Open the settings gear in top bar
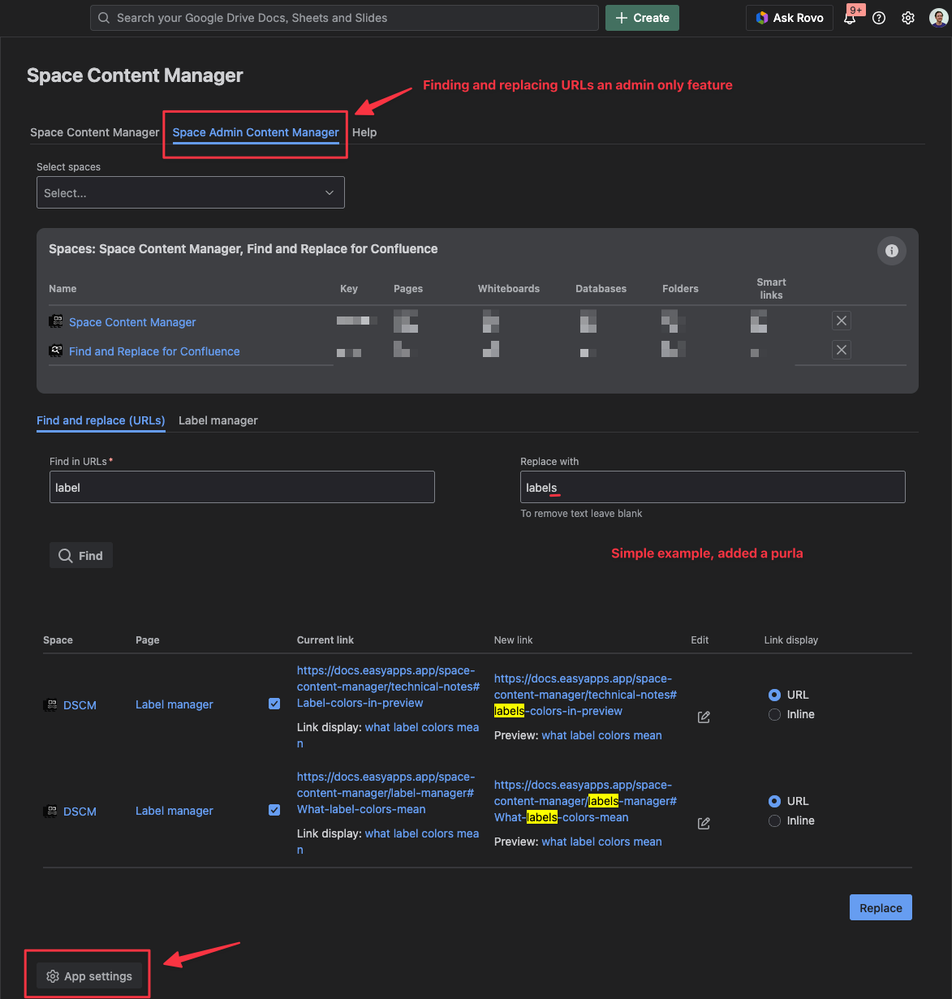 click(x=908, y=18)
